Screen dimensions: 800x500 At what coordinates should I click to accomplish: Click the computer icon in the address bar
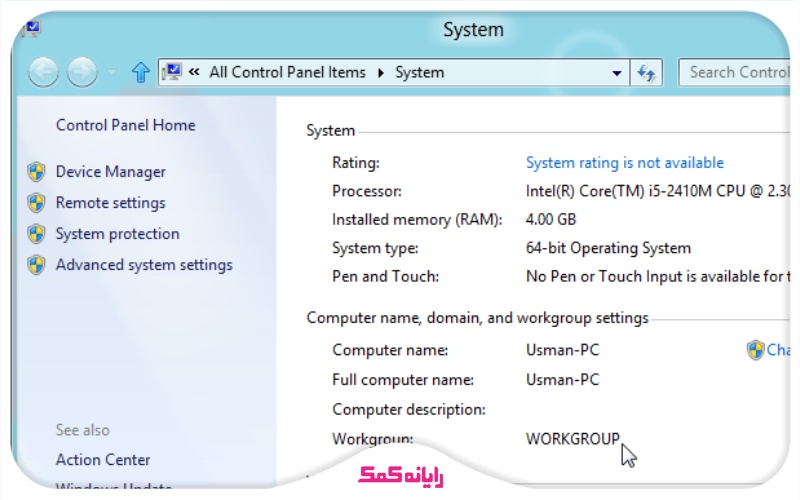coord(171,72)
